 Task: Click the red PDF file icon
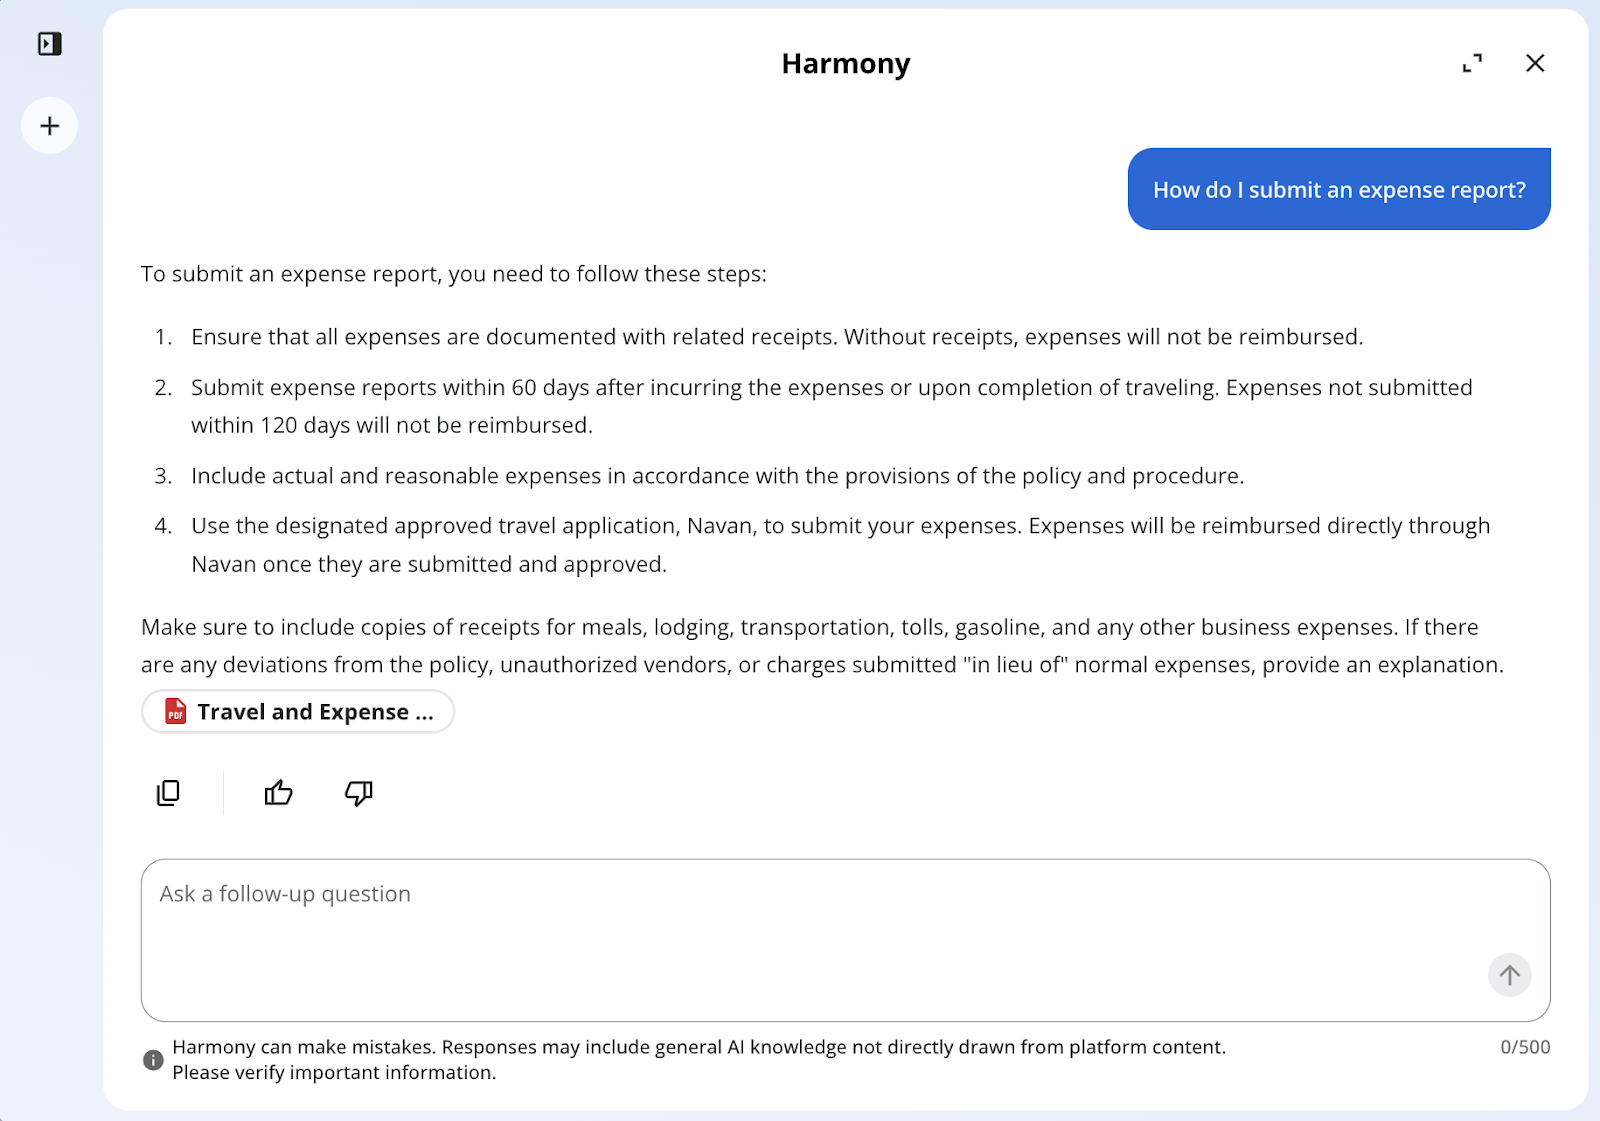coord(176,711)
